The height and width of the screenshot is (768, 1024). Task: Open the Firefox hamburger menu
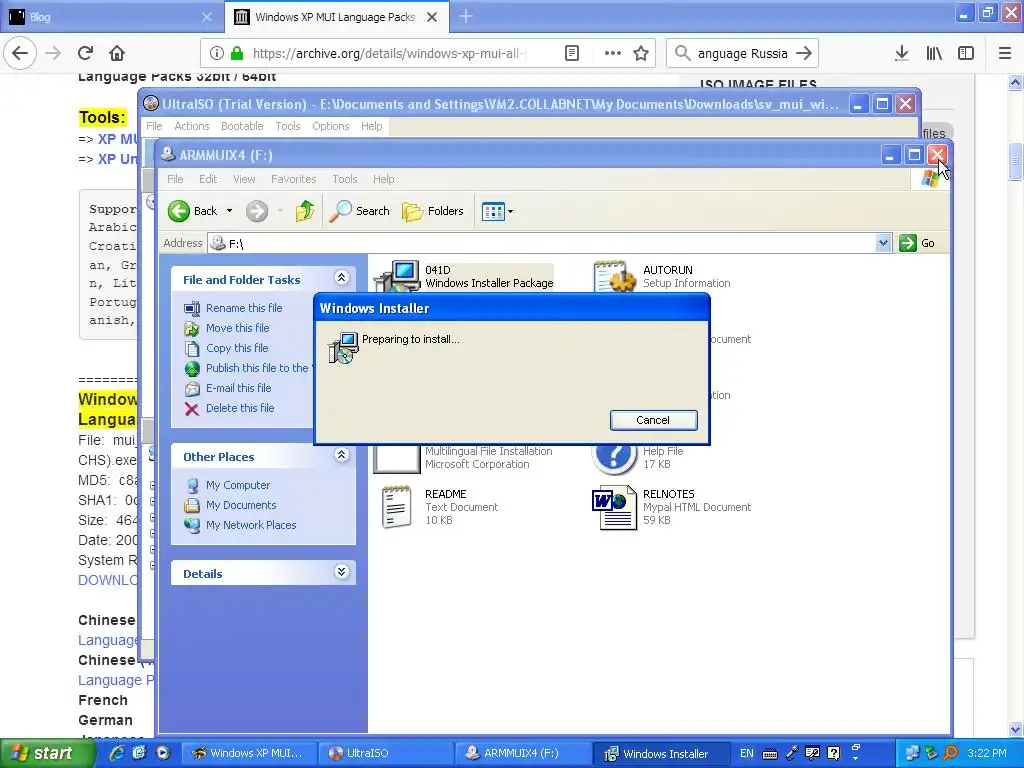1005,53
